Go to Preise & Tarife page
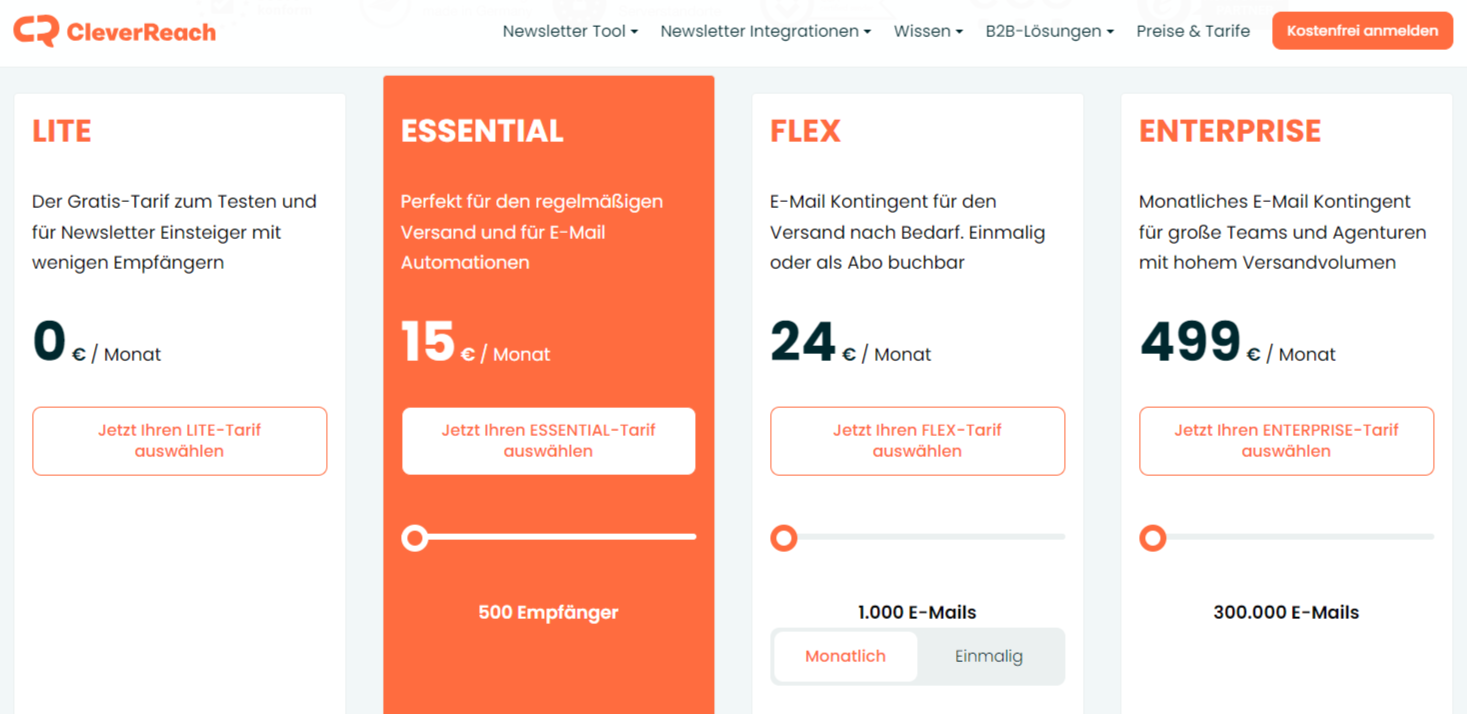Screen dimensions: 1467x714 click(x=1193, y=31)
